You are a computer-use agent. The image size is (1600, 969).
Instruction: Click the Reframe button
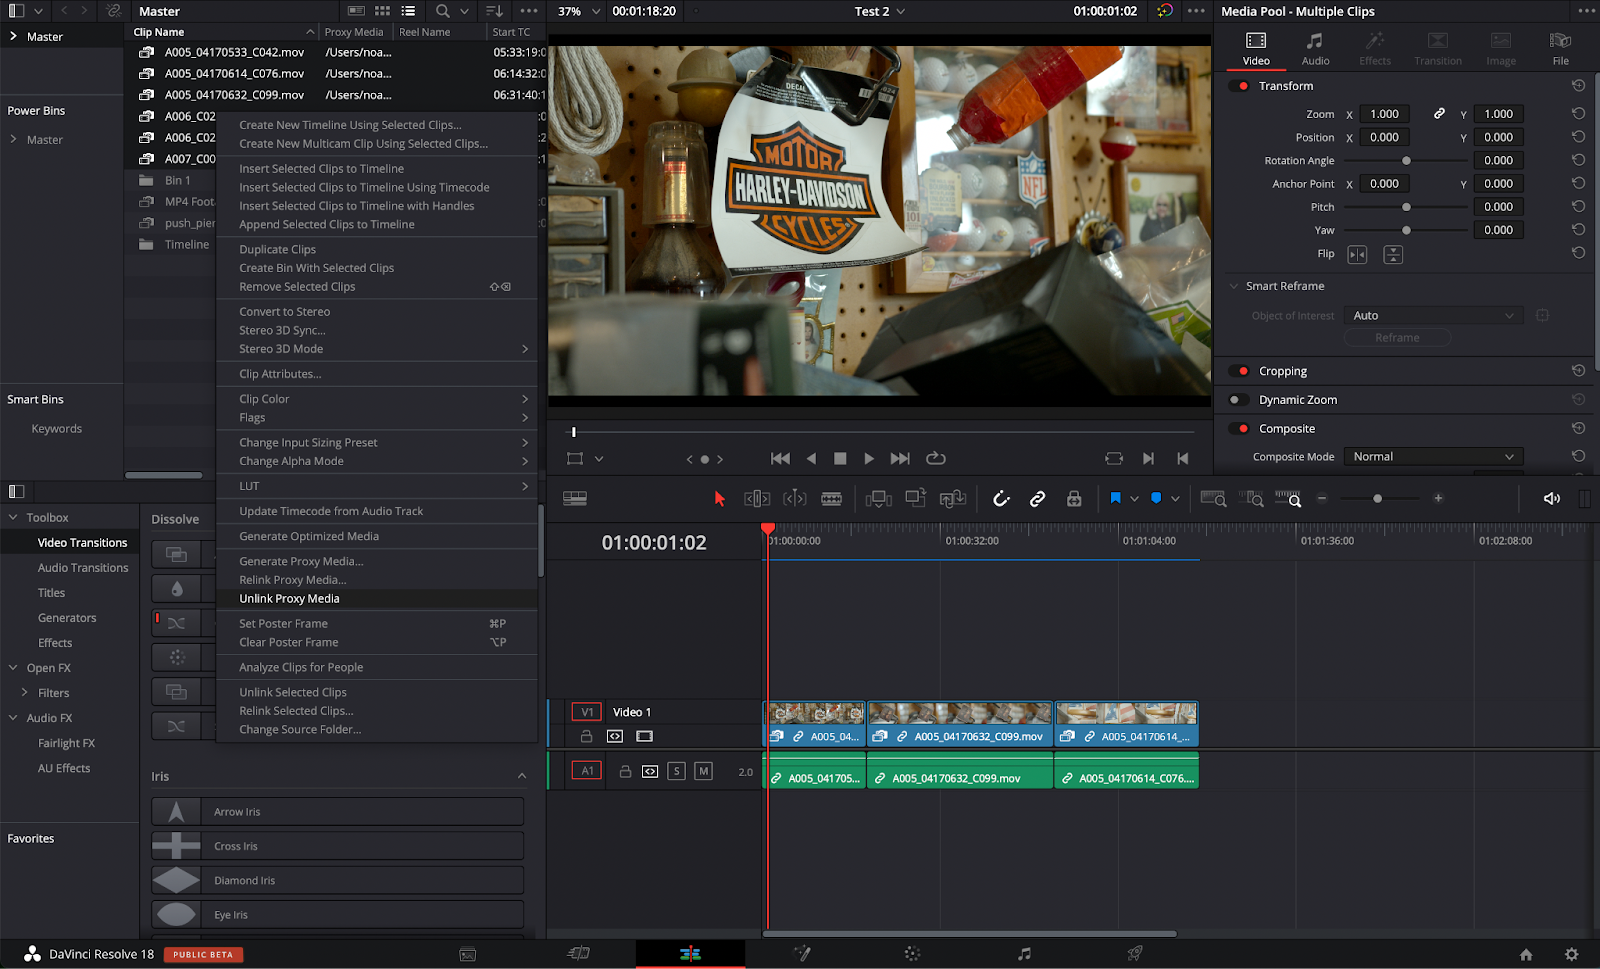(1397, 338)
